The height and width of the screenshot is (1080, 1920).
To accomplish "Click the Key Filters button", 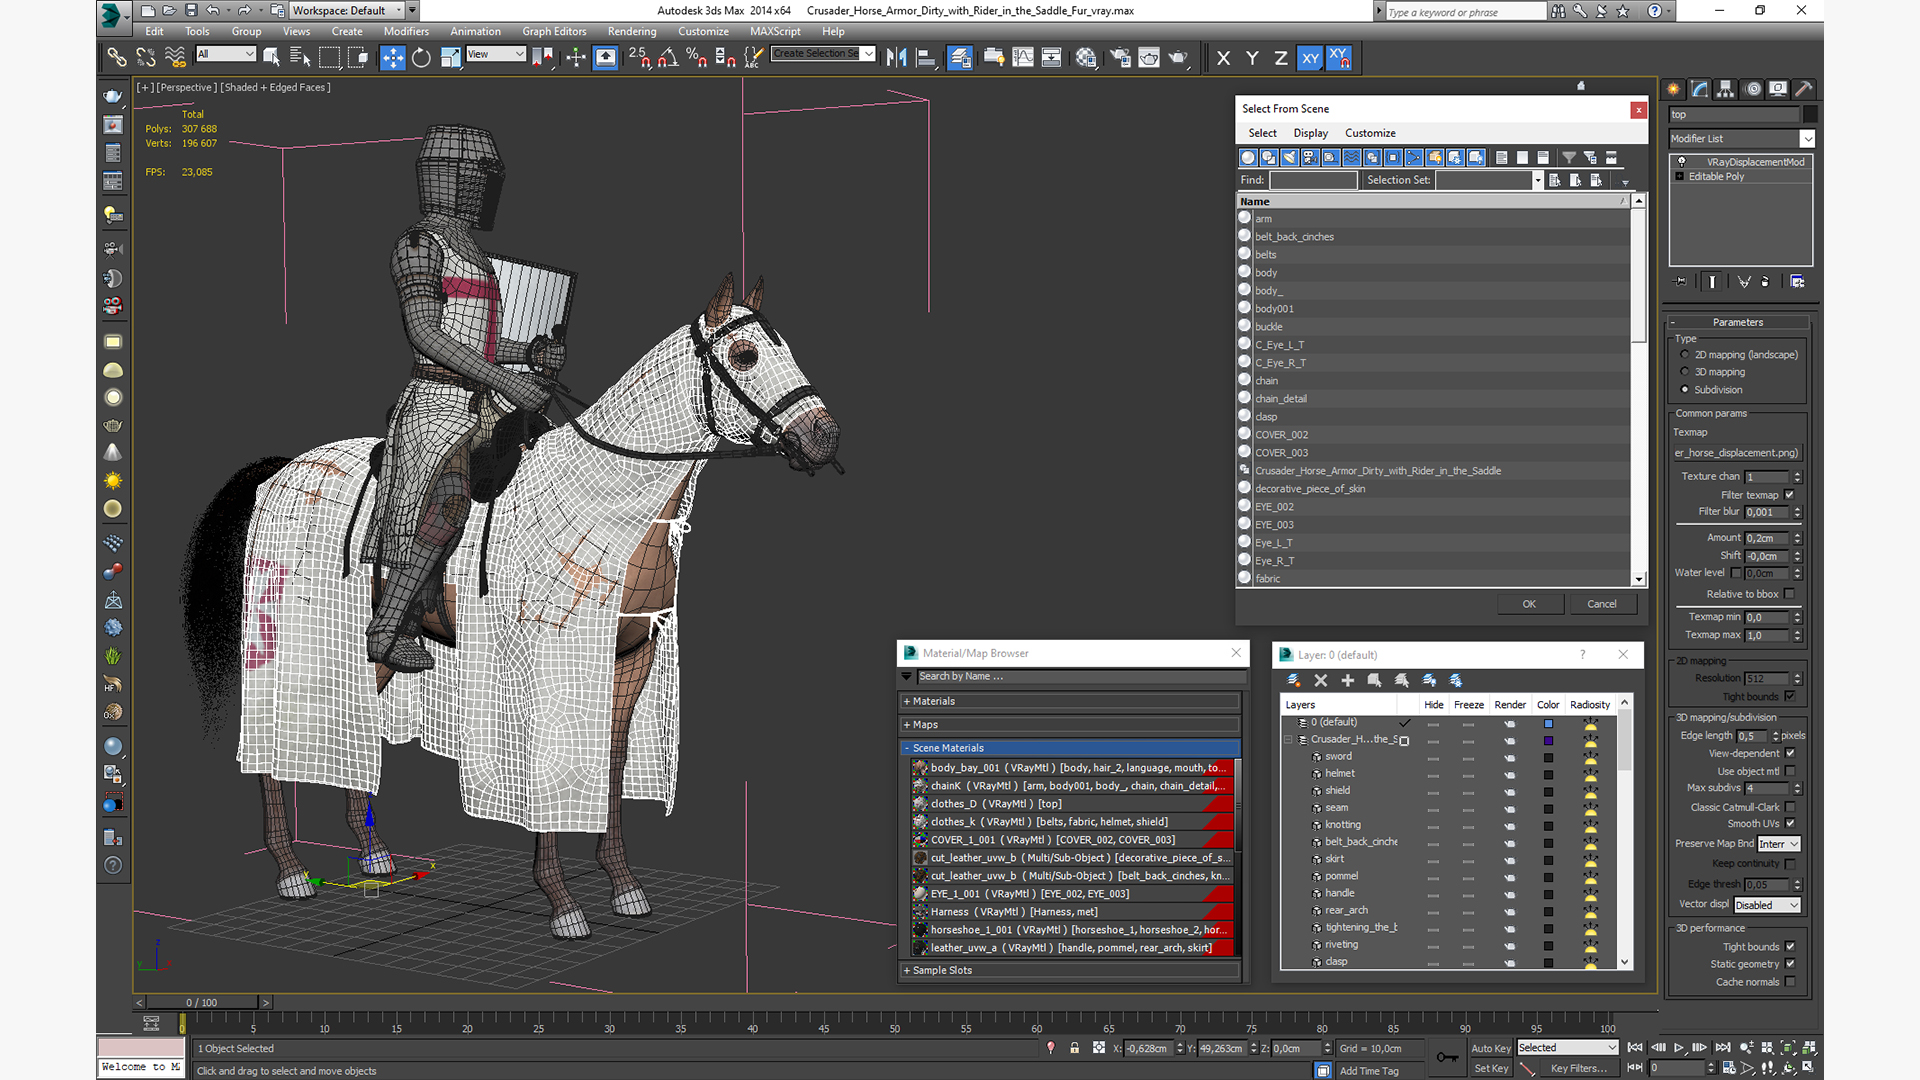I will [x=1578, y=1068].
